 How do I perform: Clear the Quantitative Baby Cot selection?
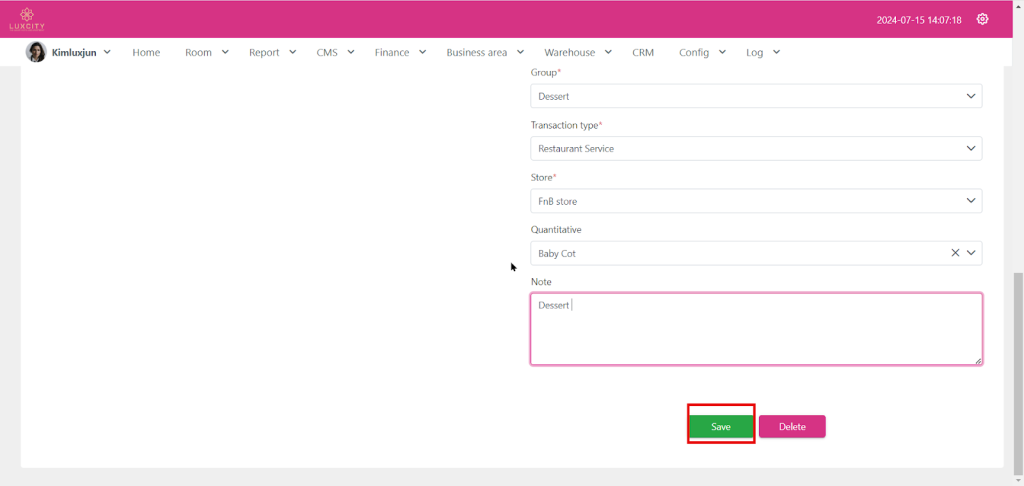[955, 253]
